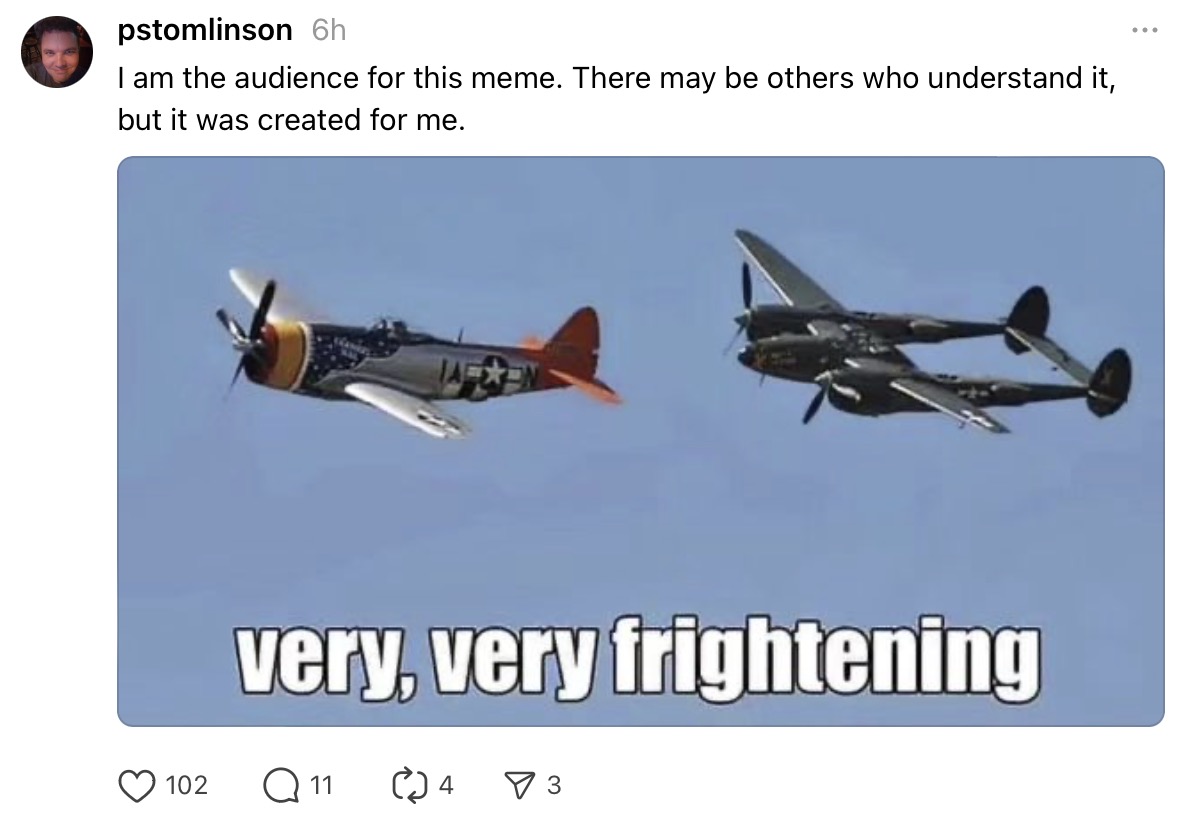Click the 'but it was created for me' line

[291, 120]
